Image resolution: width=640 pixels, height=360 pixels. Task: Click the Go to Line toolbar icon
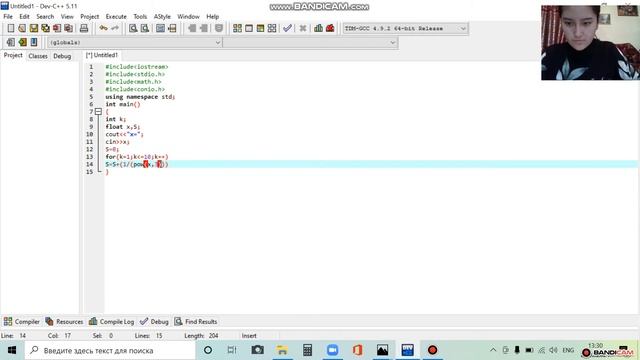(x=172, y=28)
